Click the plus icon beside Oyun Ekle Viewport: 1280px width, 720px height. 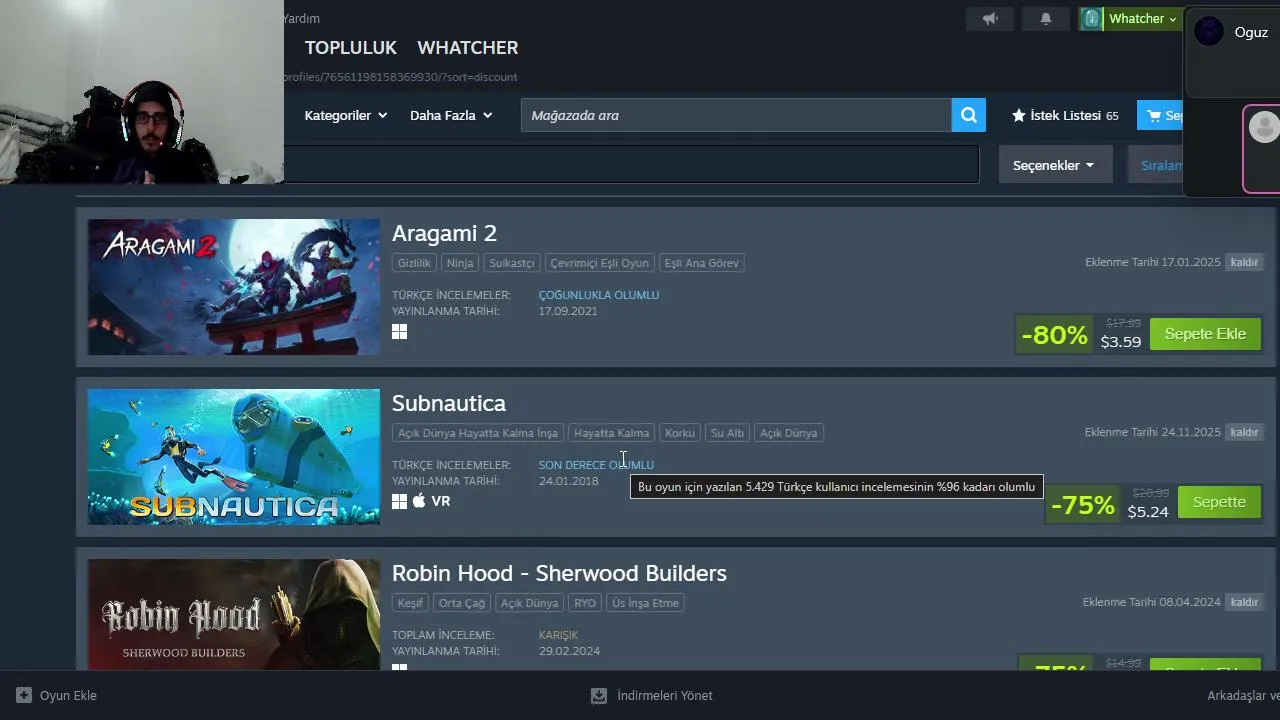pyautogui.click(x=24, y=695)
